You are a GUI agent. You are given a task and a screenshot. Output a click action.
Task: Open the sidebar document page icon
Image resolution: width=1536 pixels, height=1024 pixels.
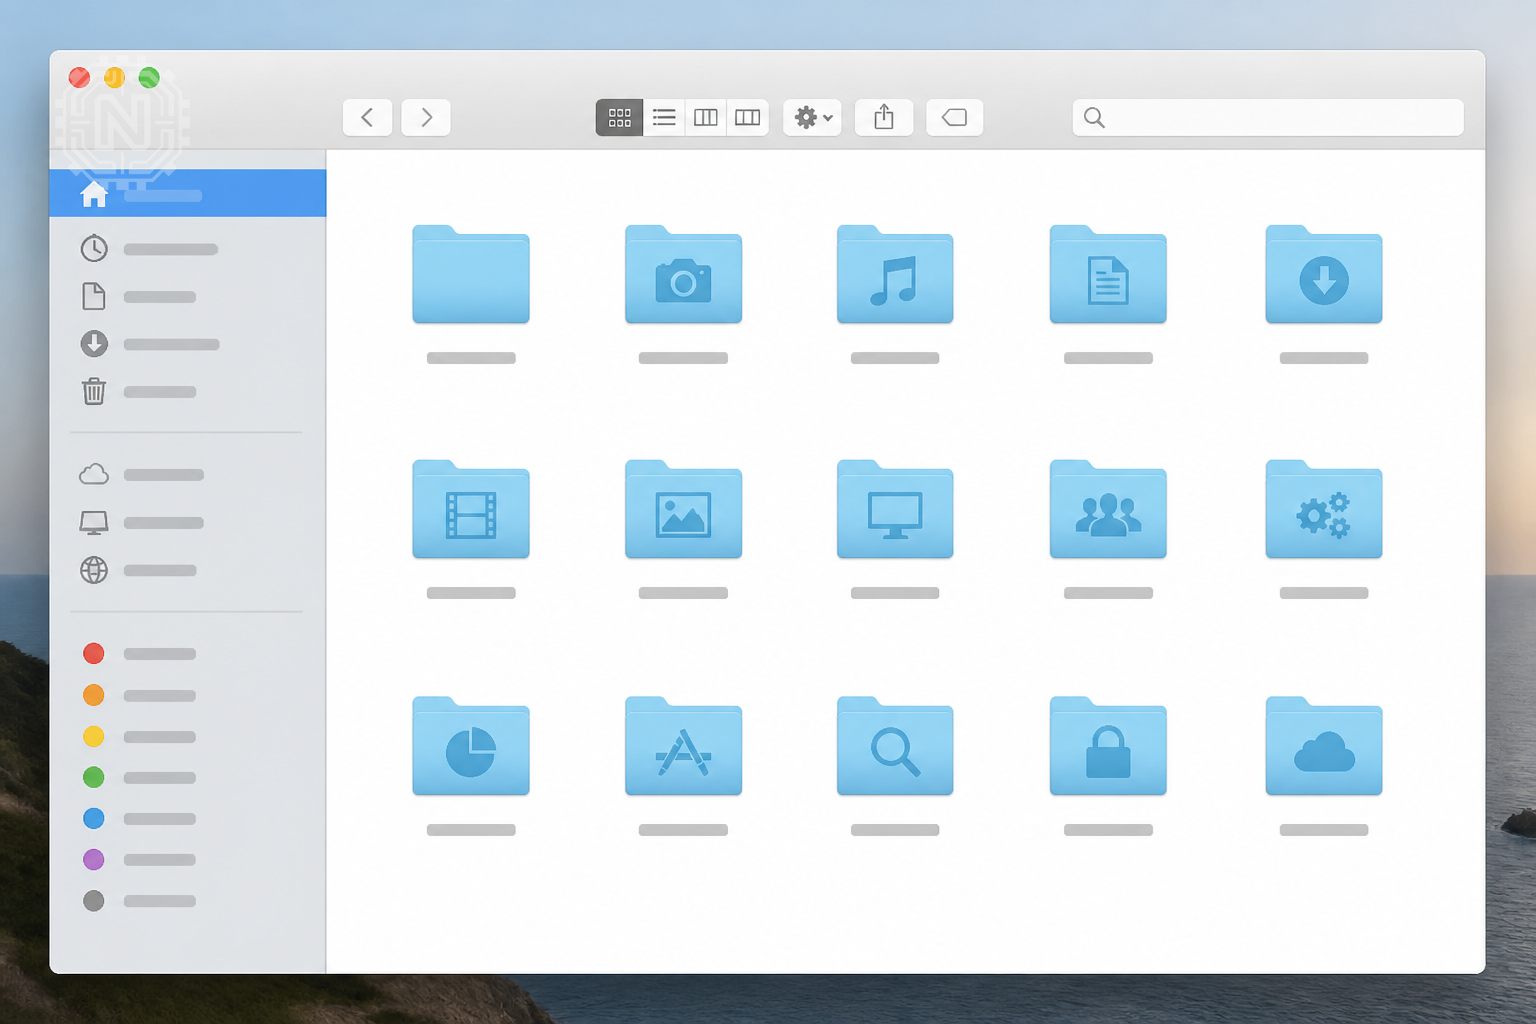pyautogui.click(x=94, y=296)
